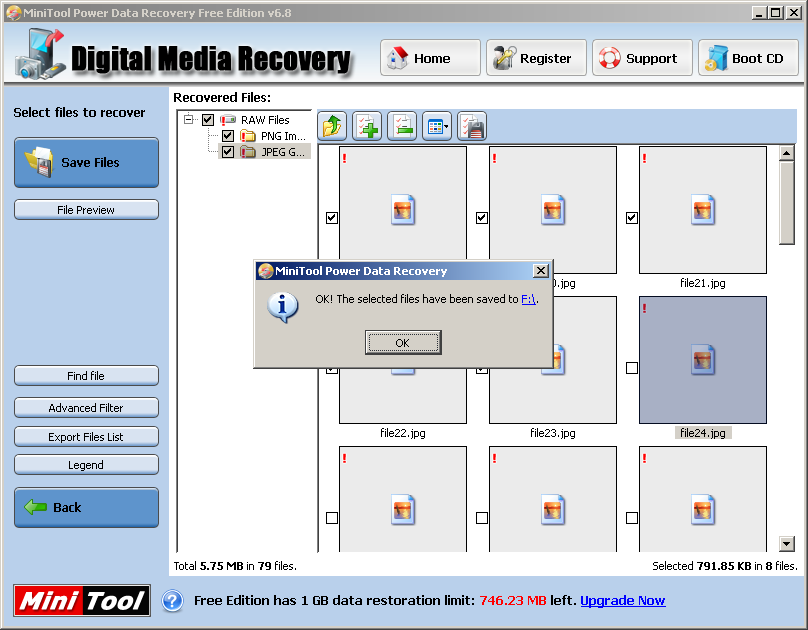Click the Upgrade Now link
Screen dimensions: 808x630
tap(622, 601)
